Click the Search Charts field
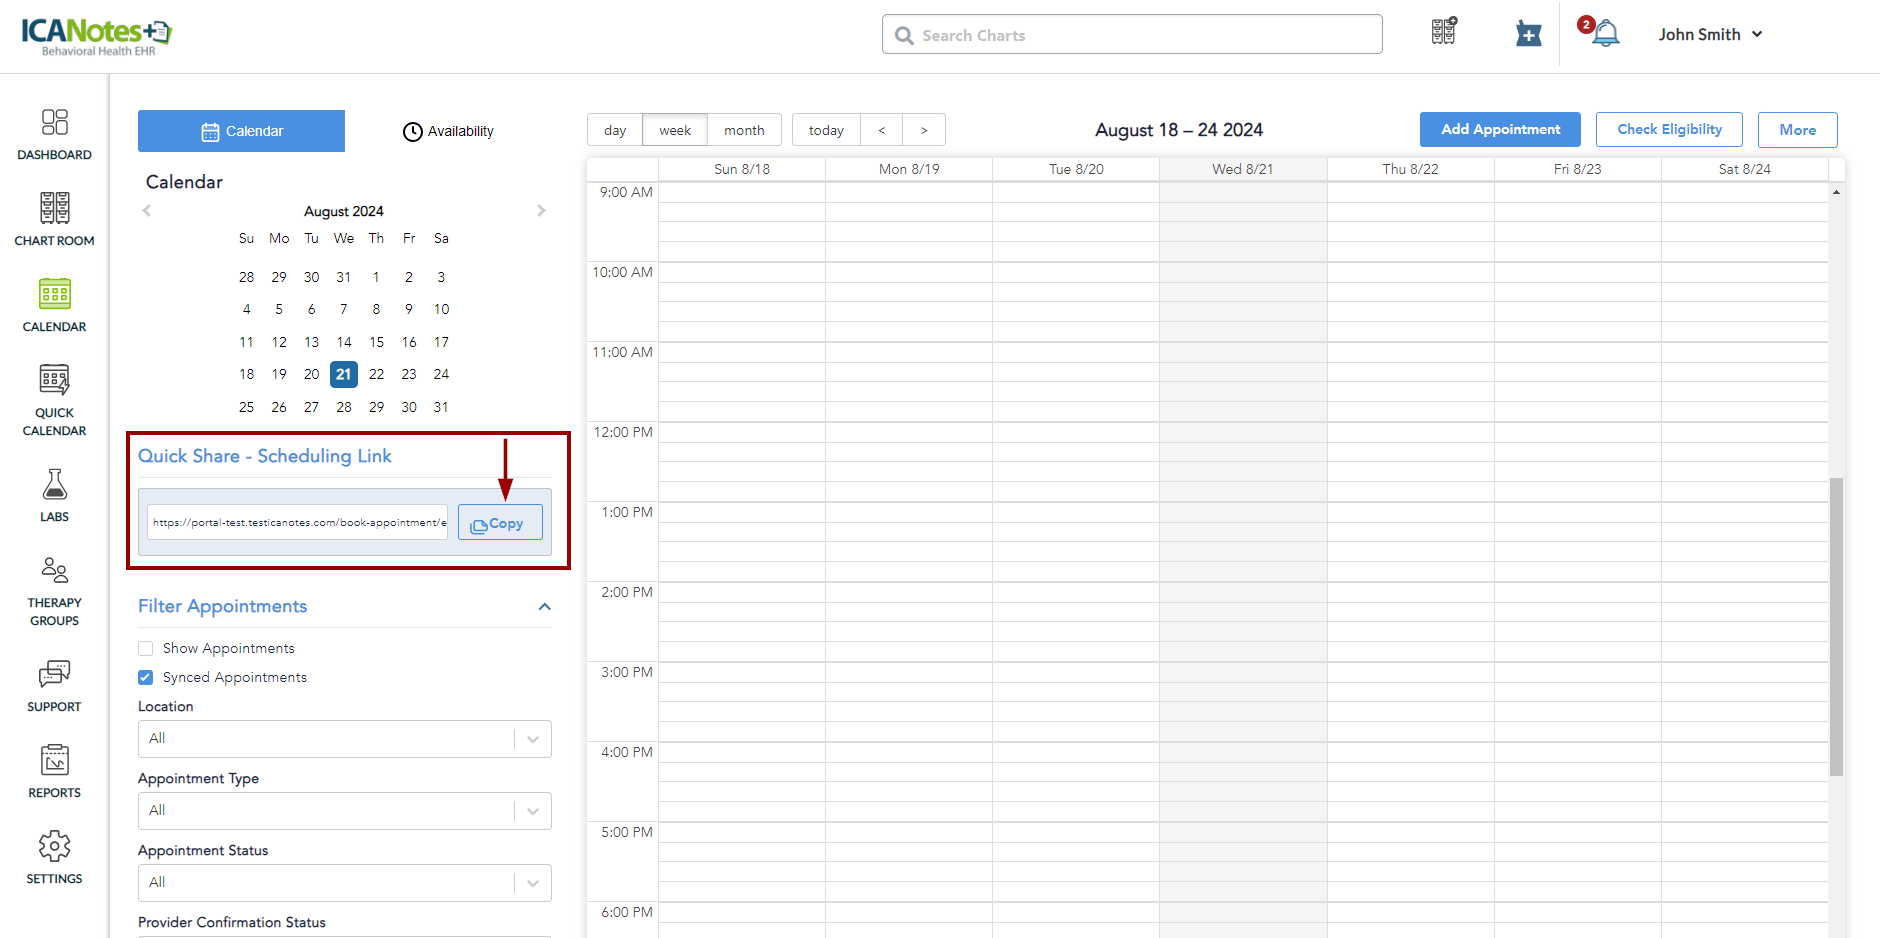Screen dimensions: 1880x938 1132,35
